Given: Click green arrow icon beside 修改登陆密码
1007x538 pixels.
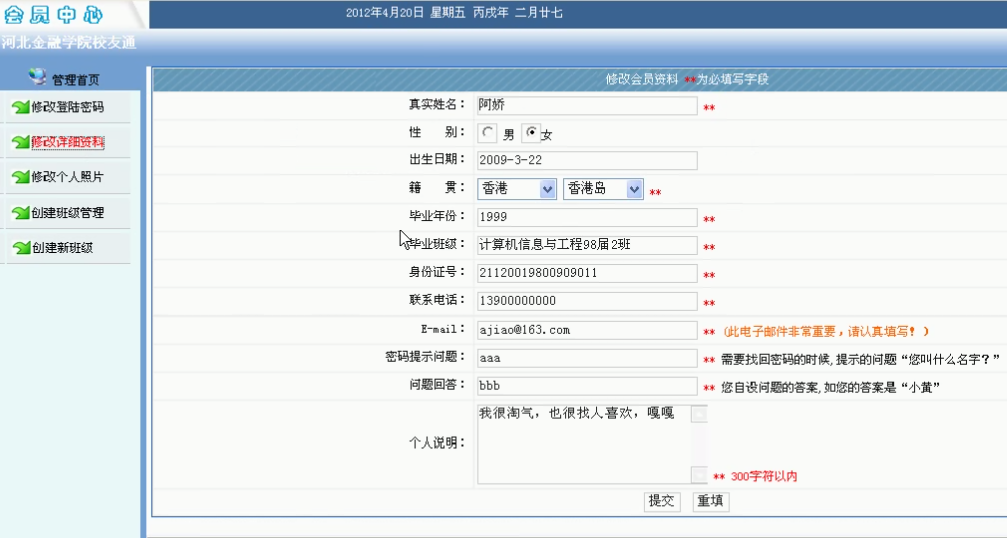Looking at the screenshot, I should [x=21, y=107].
